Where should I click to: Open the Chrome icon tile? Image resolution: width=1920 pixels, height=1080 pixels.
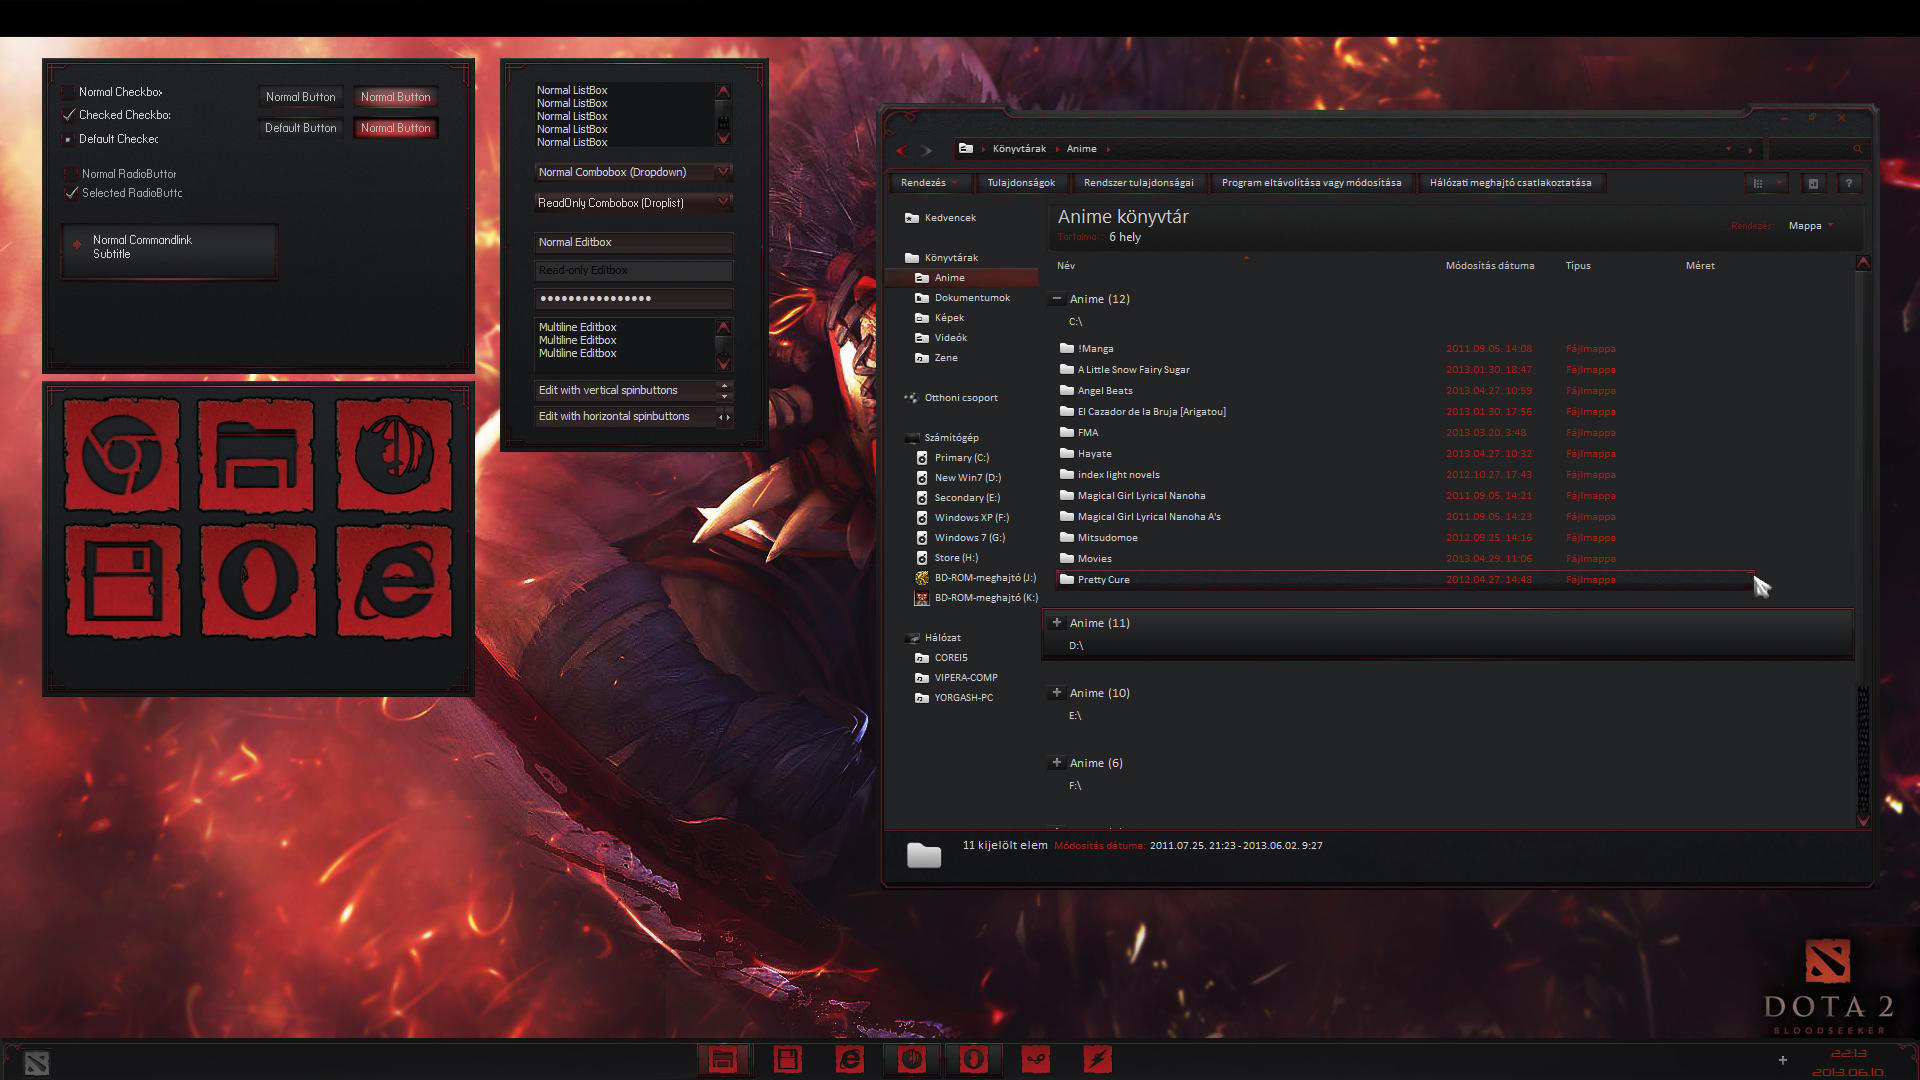pyautogui.click(x=121, y=454)
